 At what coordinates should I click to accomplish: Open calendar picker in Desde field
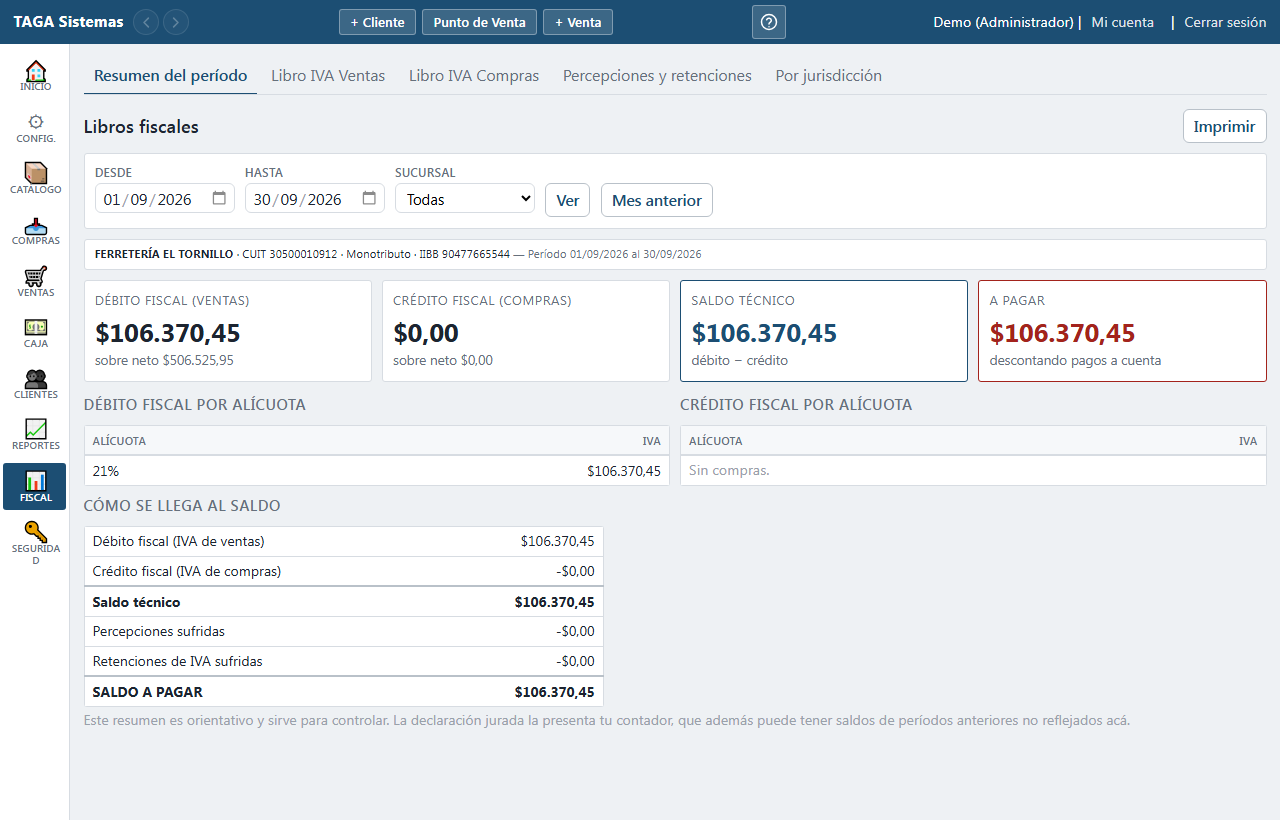click(x=219, y=199)
